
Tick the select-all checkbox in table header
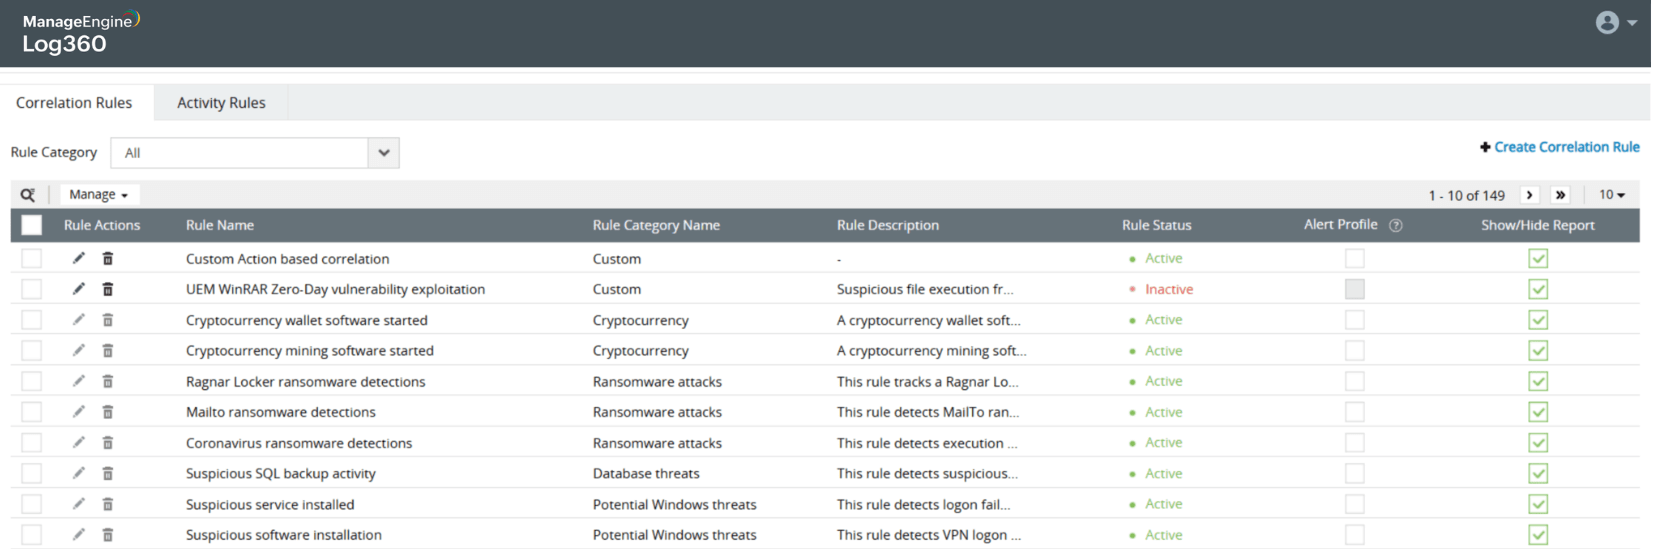tap(32, 225)
